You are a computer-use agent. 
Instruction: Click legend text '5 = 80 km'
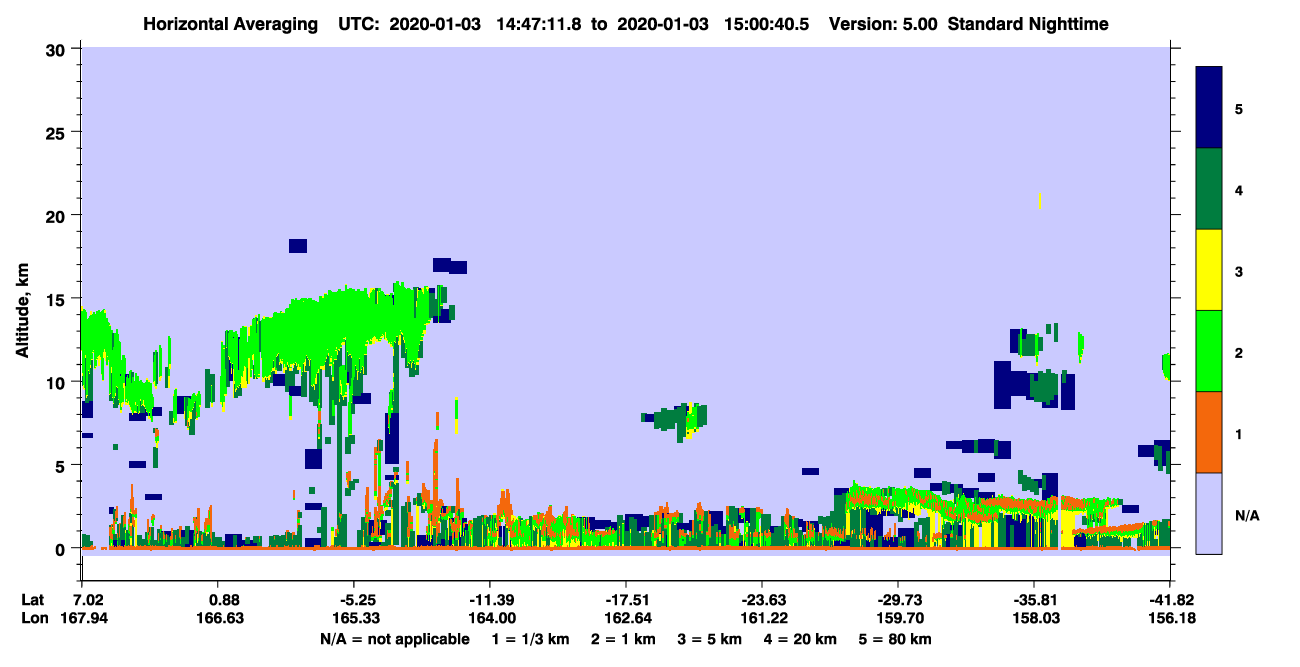[x=896, y=638]
